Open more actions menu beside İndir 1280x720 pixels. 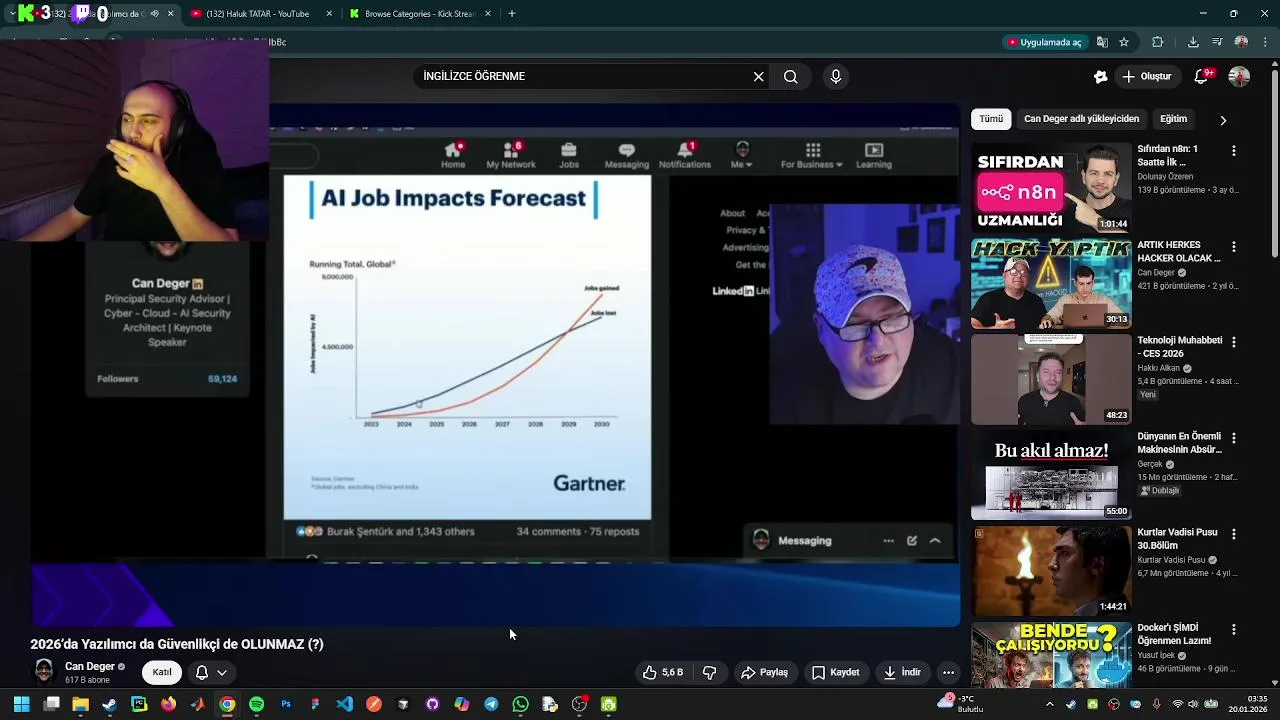(948, 673)
